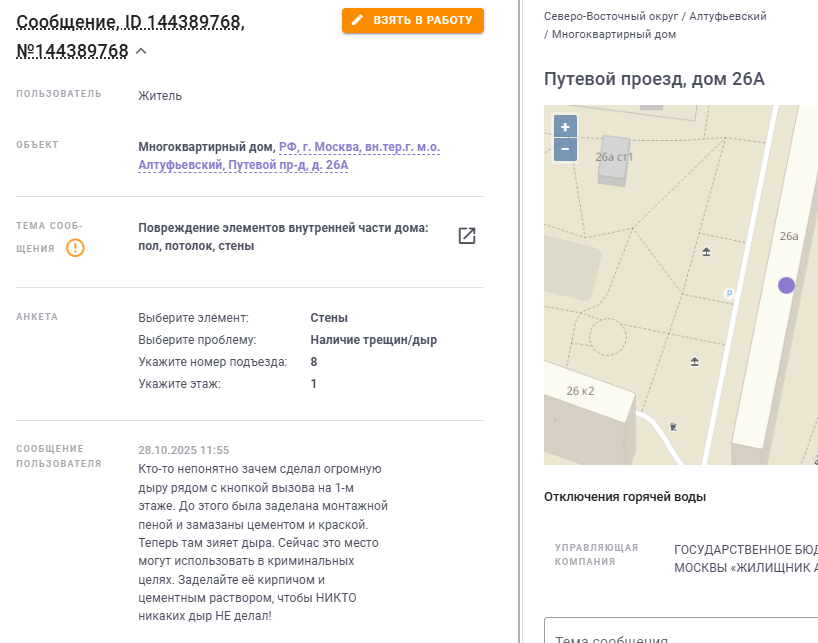The height and width of the screenshot is (643, 818).
Task: Click the "Взять в работу" button
Action: point(412,20)
